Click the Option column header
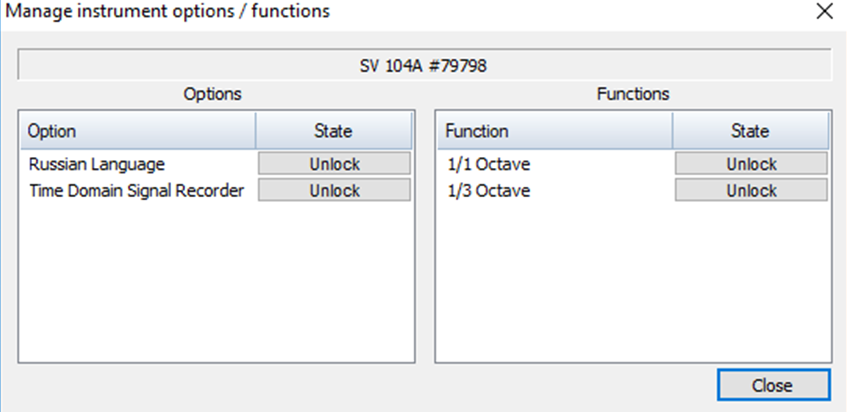This screenshot has height=412, width=847. 138,131
